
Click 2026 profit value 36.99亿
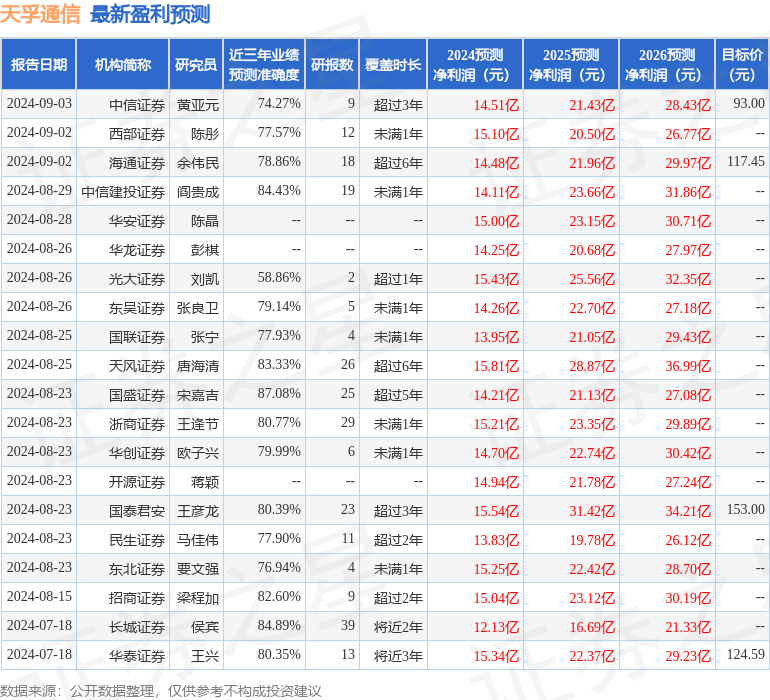coord(688,365)
